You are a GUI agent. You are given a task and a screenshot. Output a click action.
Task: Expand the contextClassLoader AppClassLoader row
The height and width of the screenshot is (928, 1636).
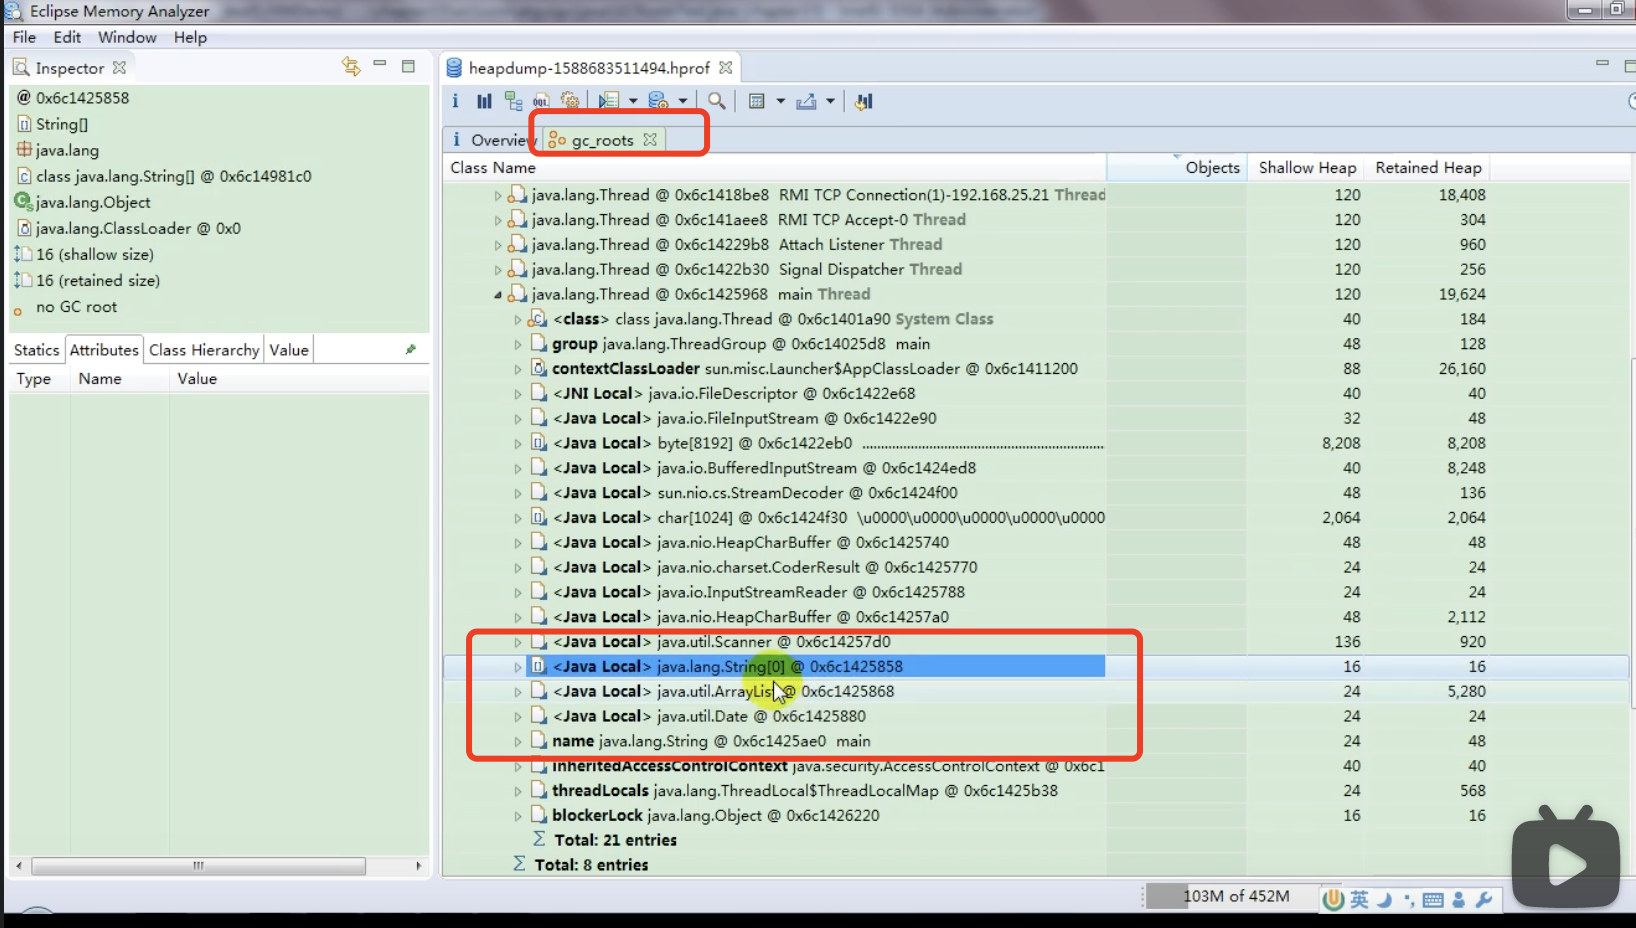click(x=518, y=369)
